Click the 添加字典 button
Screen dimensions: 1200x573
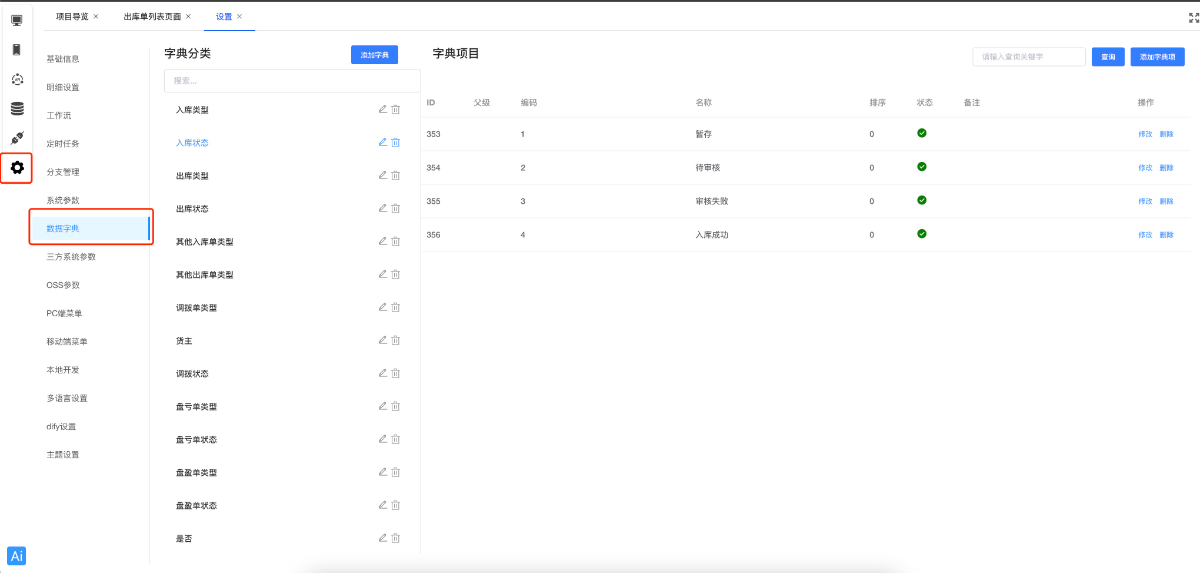coord(374,54)
